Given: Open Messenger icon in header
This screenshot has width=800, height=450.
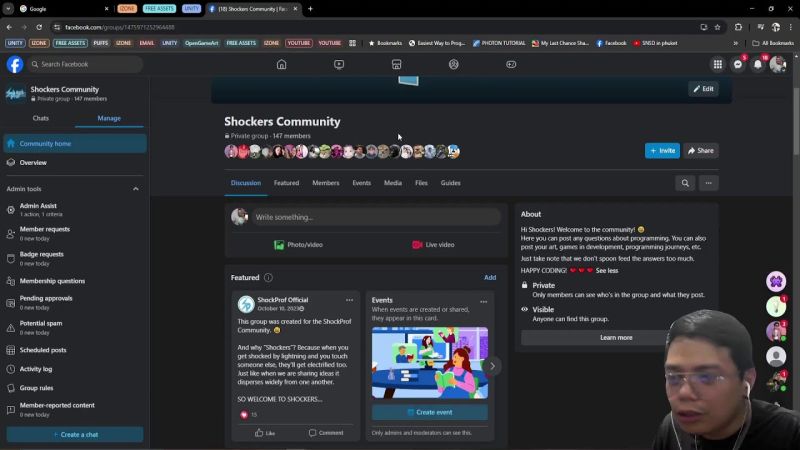Looking at the screenshot, I should pos(738,64).
